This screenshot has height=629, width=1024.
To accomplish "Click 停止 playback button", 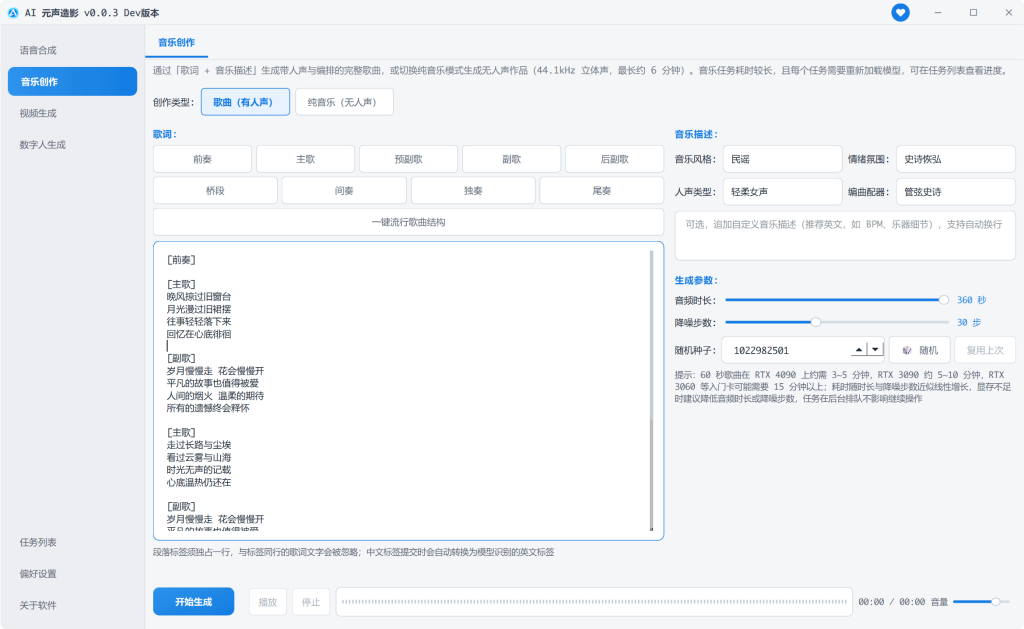I will [x=311, y=602].
